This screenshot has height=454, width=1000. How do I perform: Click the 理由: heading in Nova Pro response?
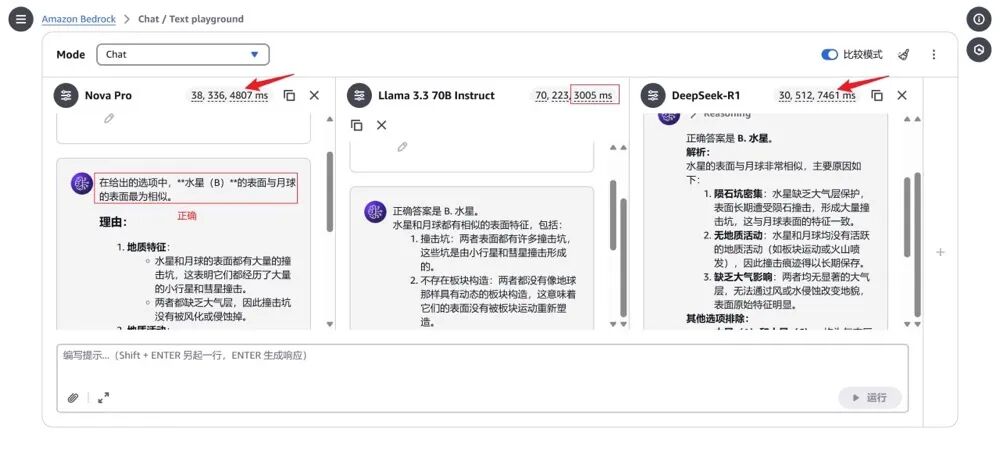pyautogui.click(x=113, y=223)
